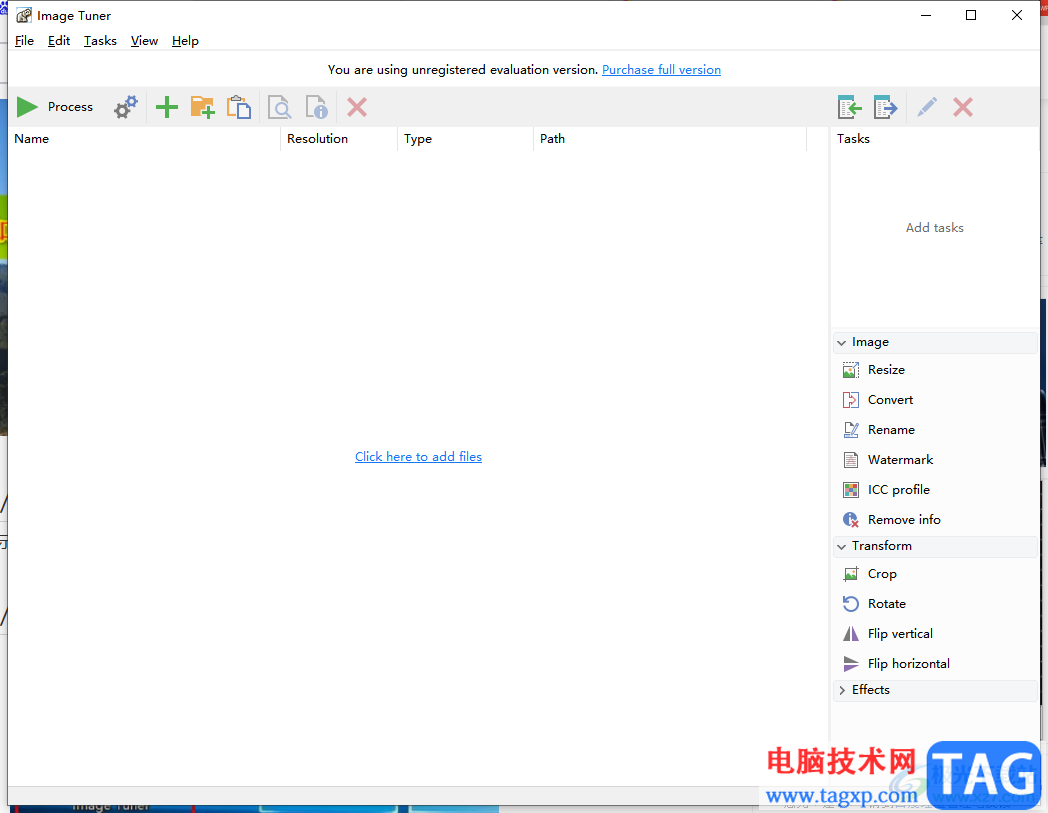The height and width of the screenshot is (813, 1048).
Task: Click the Image Tuner app icon in title bar
Action: (x=23, y=15)
